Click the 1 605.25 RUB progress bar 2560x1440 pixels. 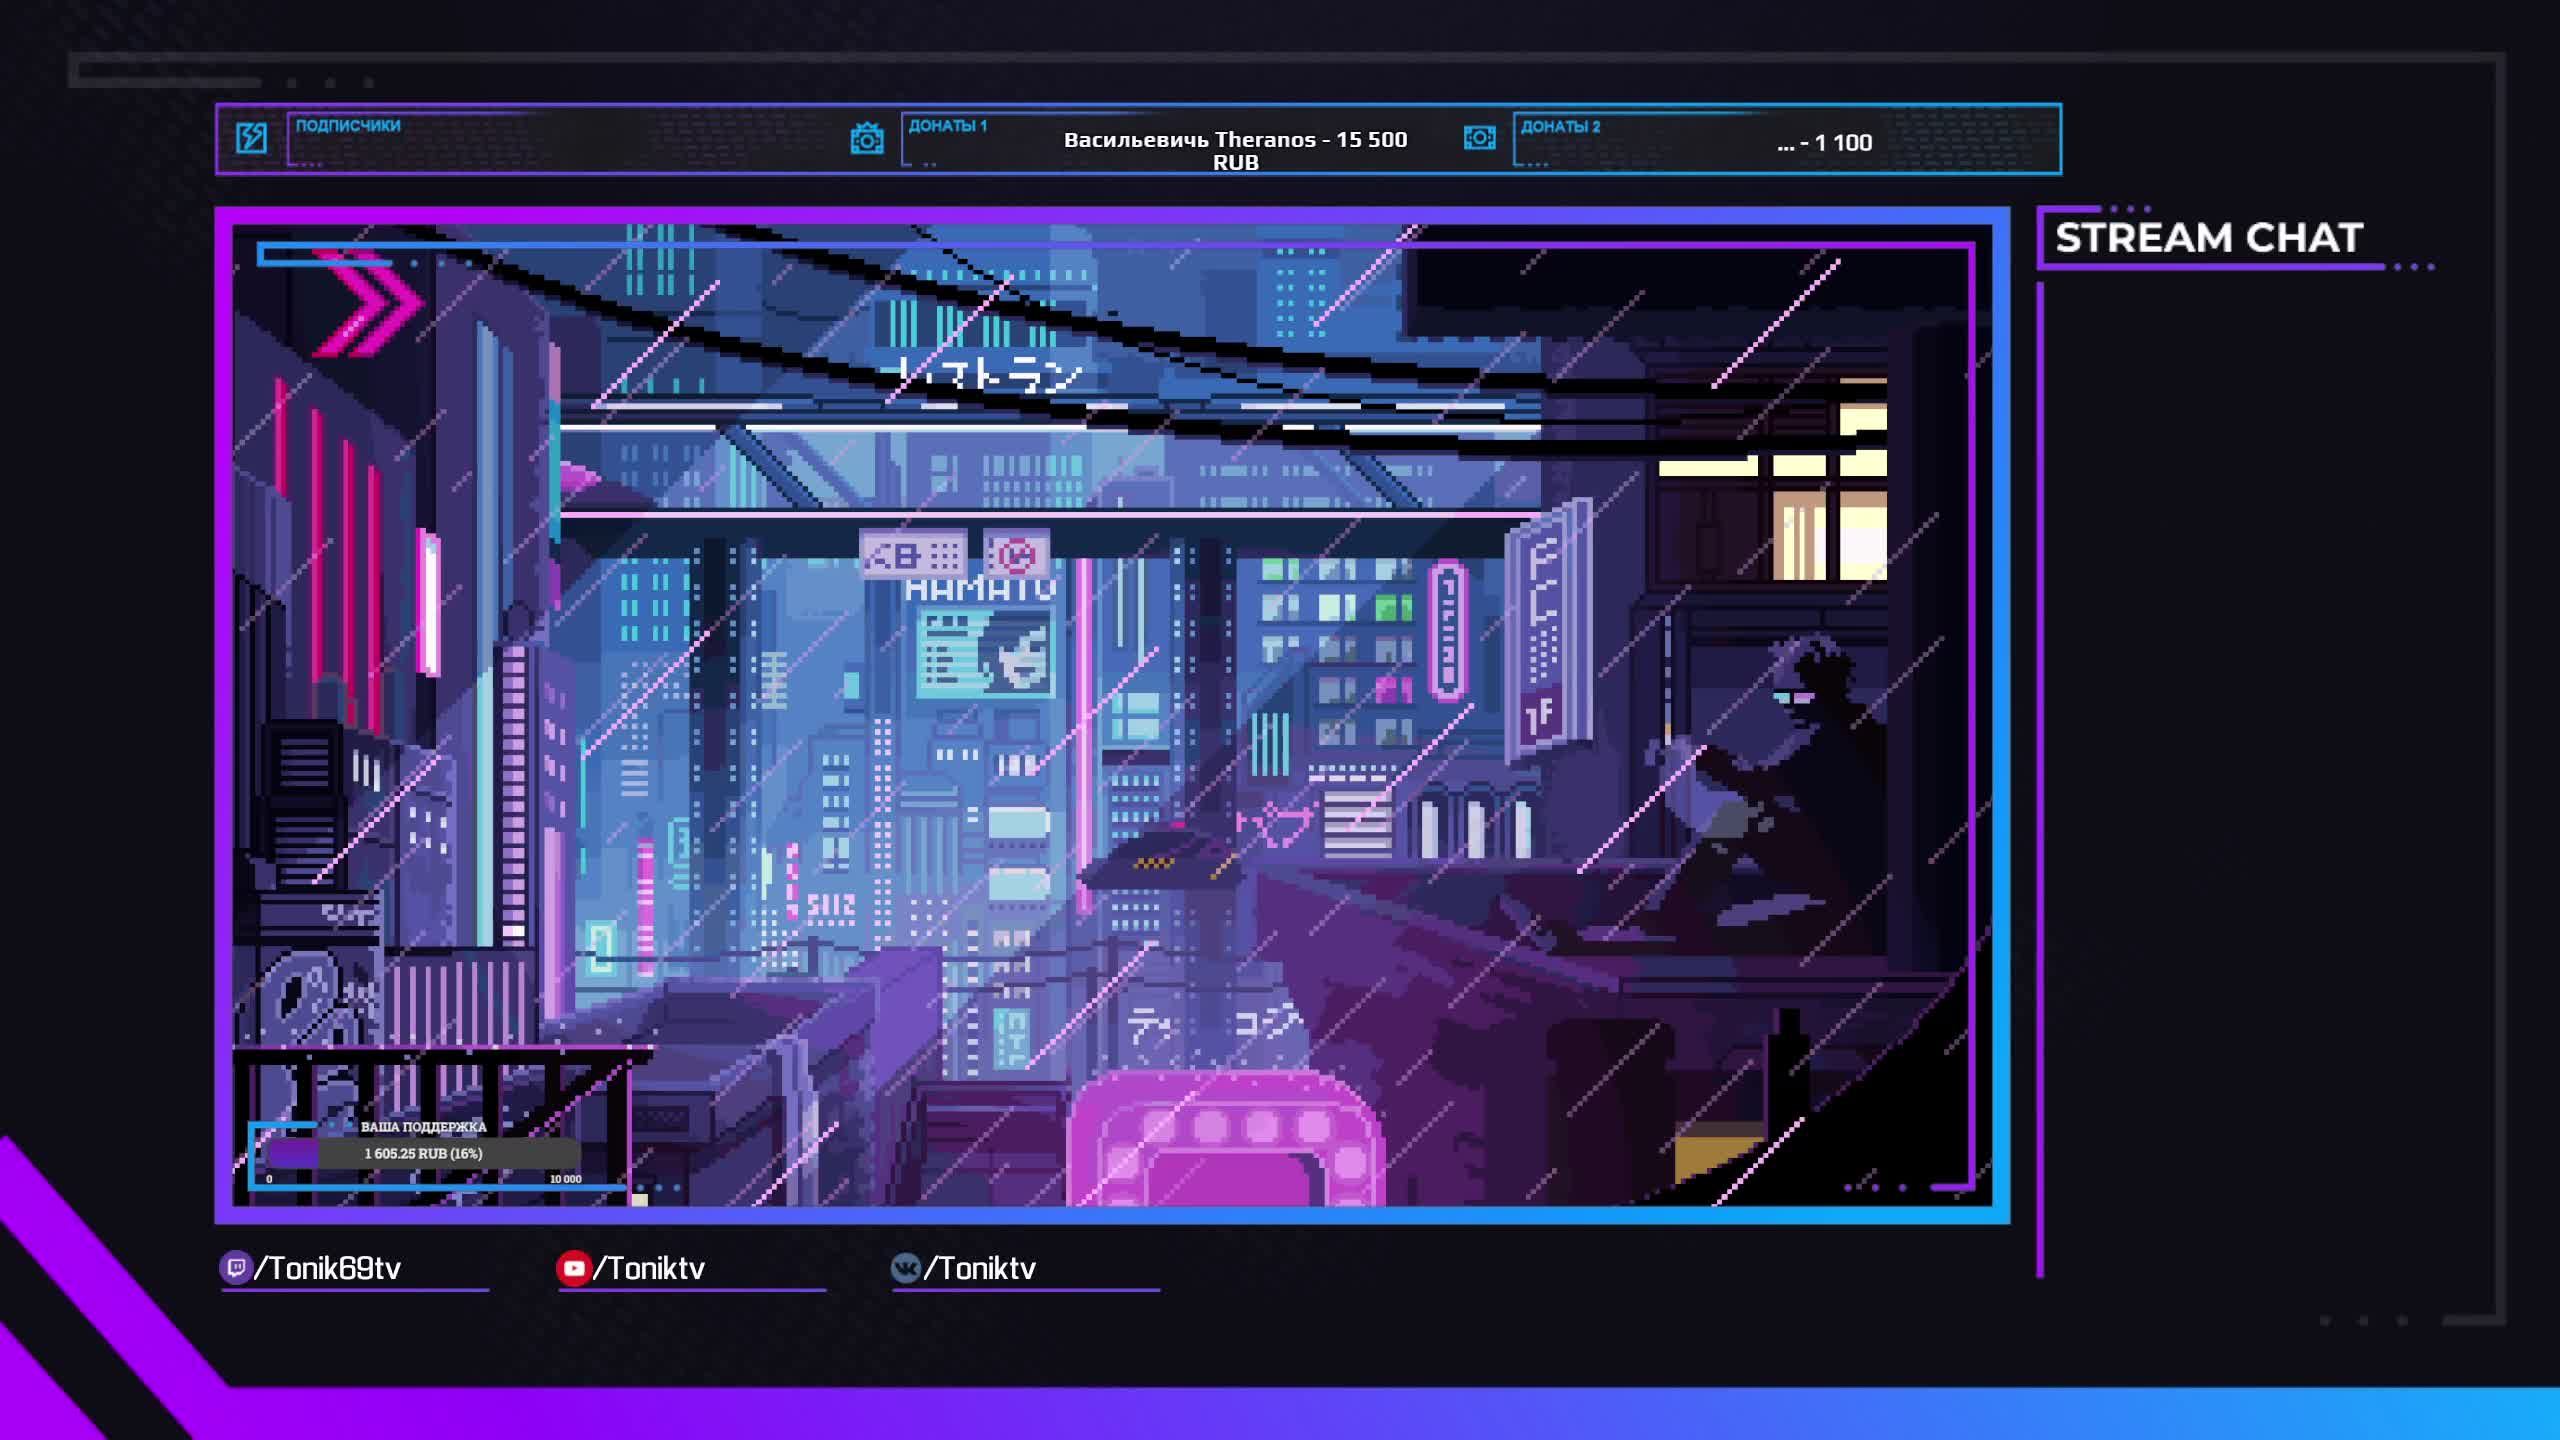(x=423, y=1153)
